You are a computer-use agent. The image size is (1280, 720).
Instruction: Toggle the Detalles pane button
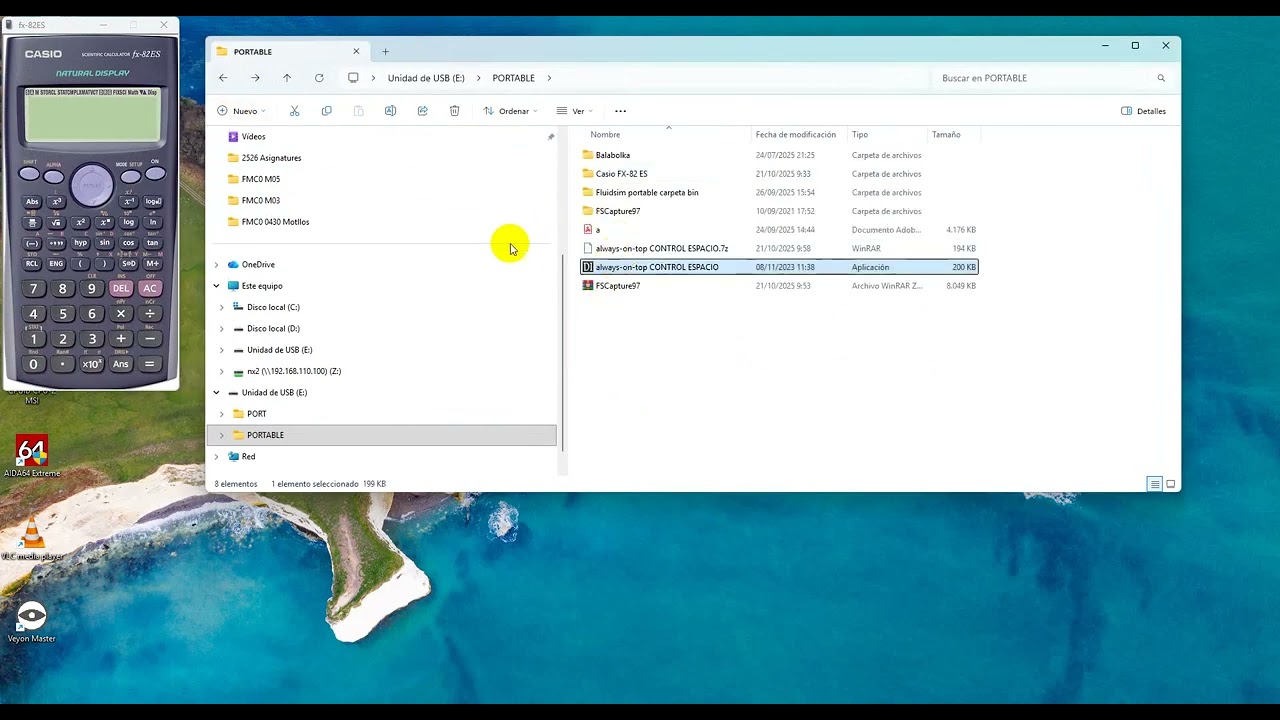point(1143,111)
